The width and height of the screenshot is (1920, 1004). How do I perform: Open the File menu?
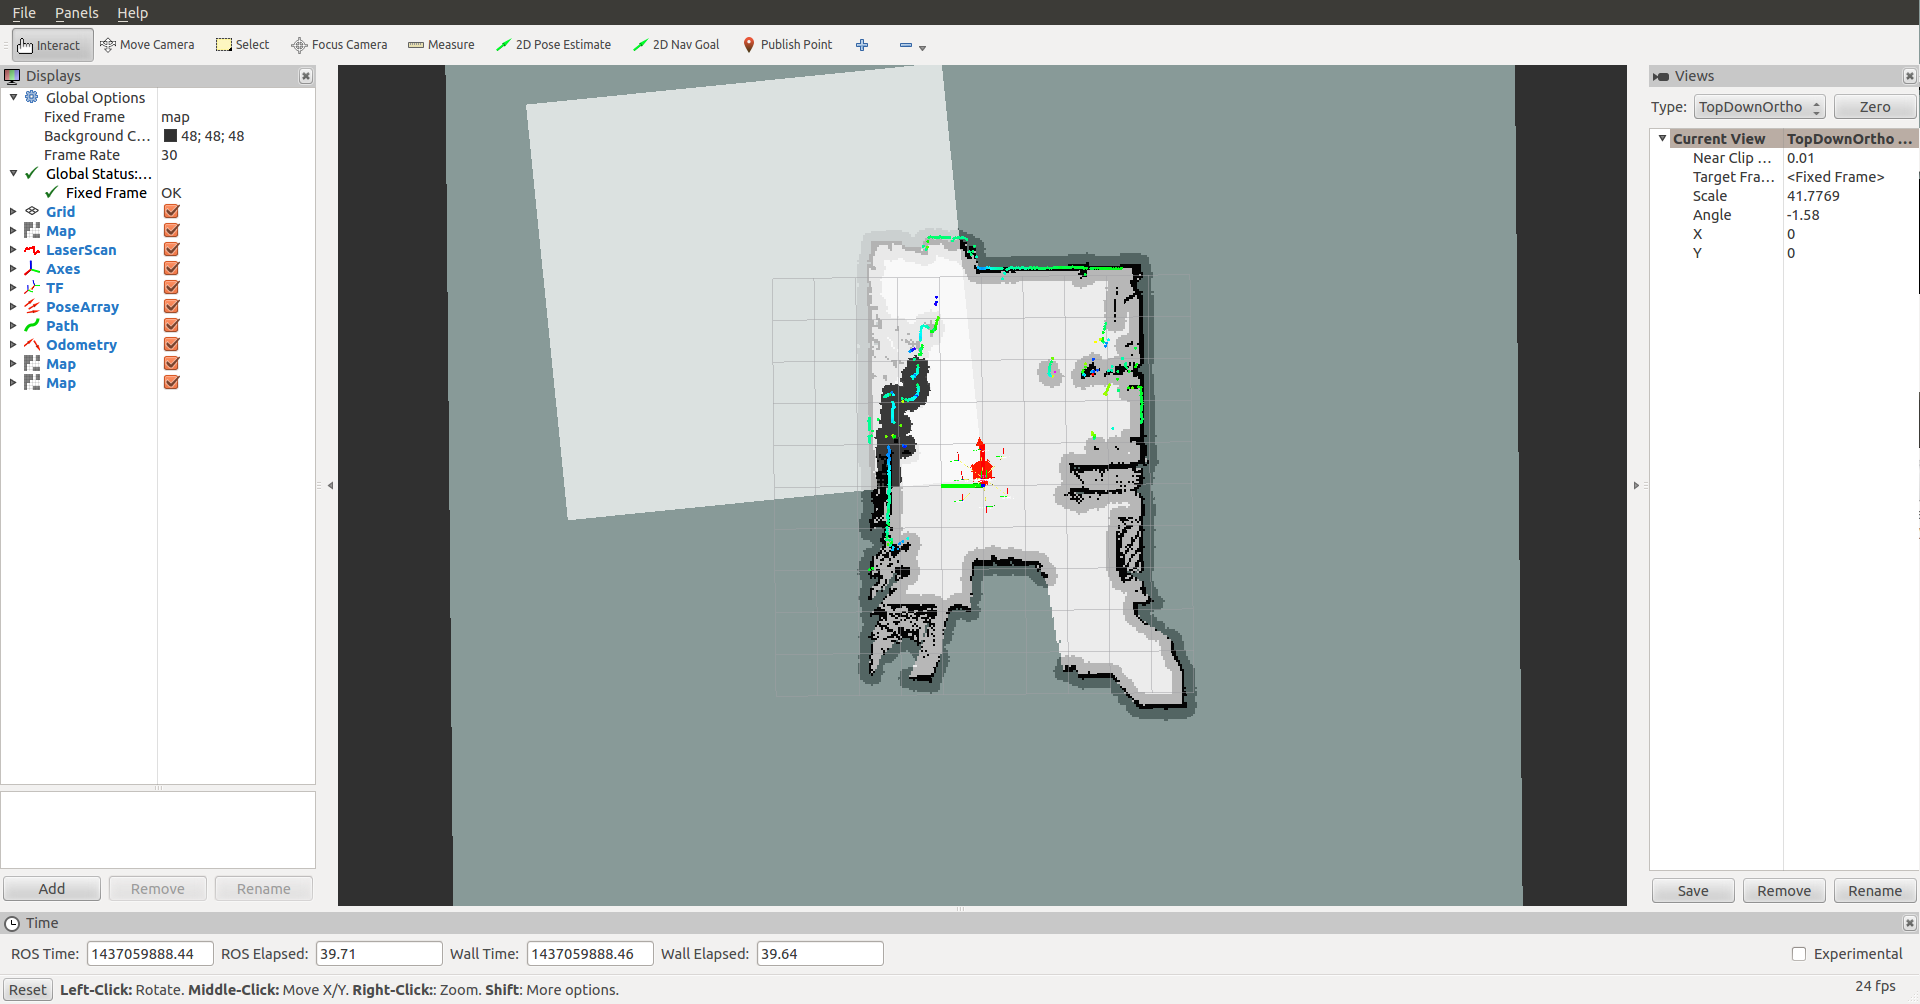(x=24, y=13)
